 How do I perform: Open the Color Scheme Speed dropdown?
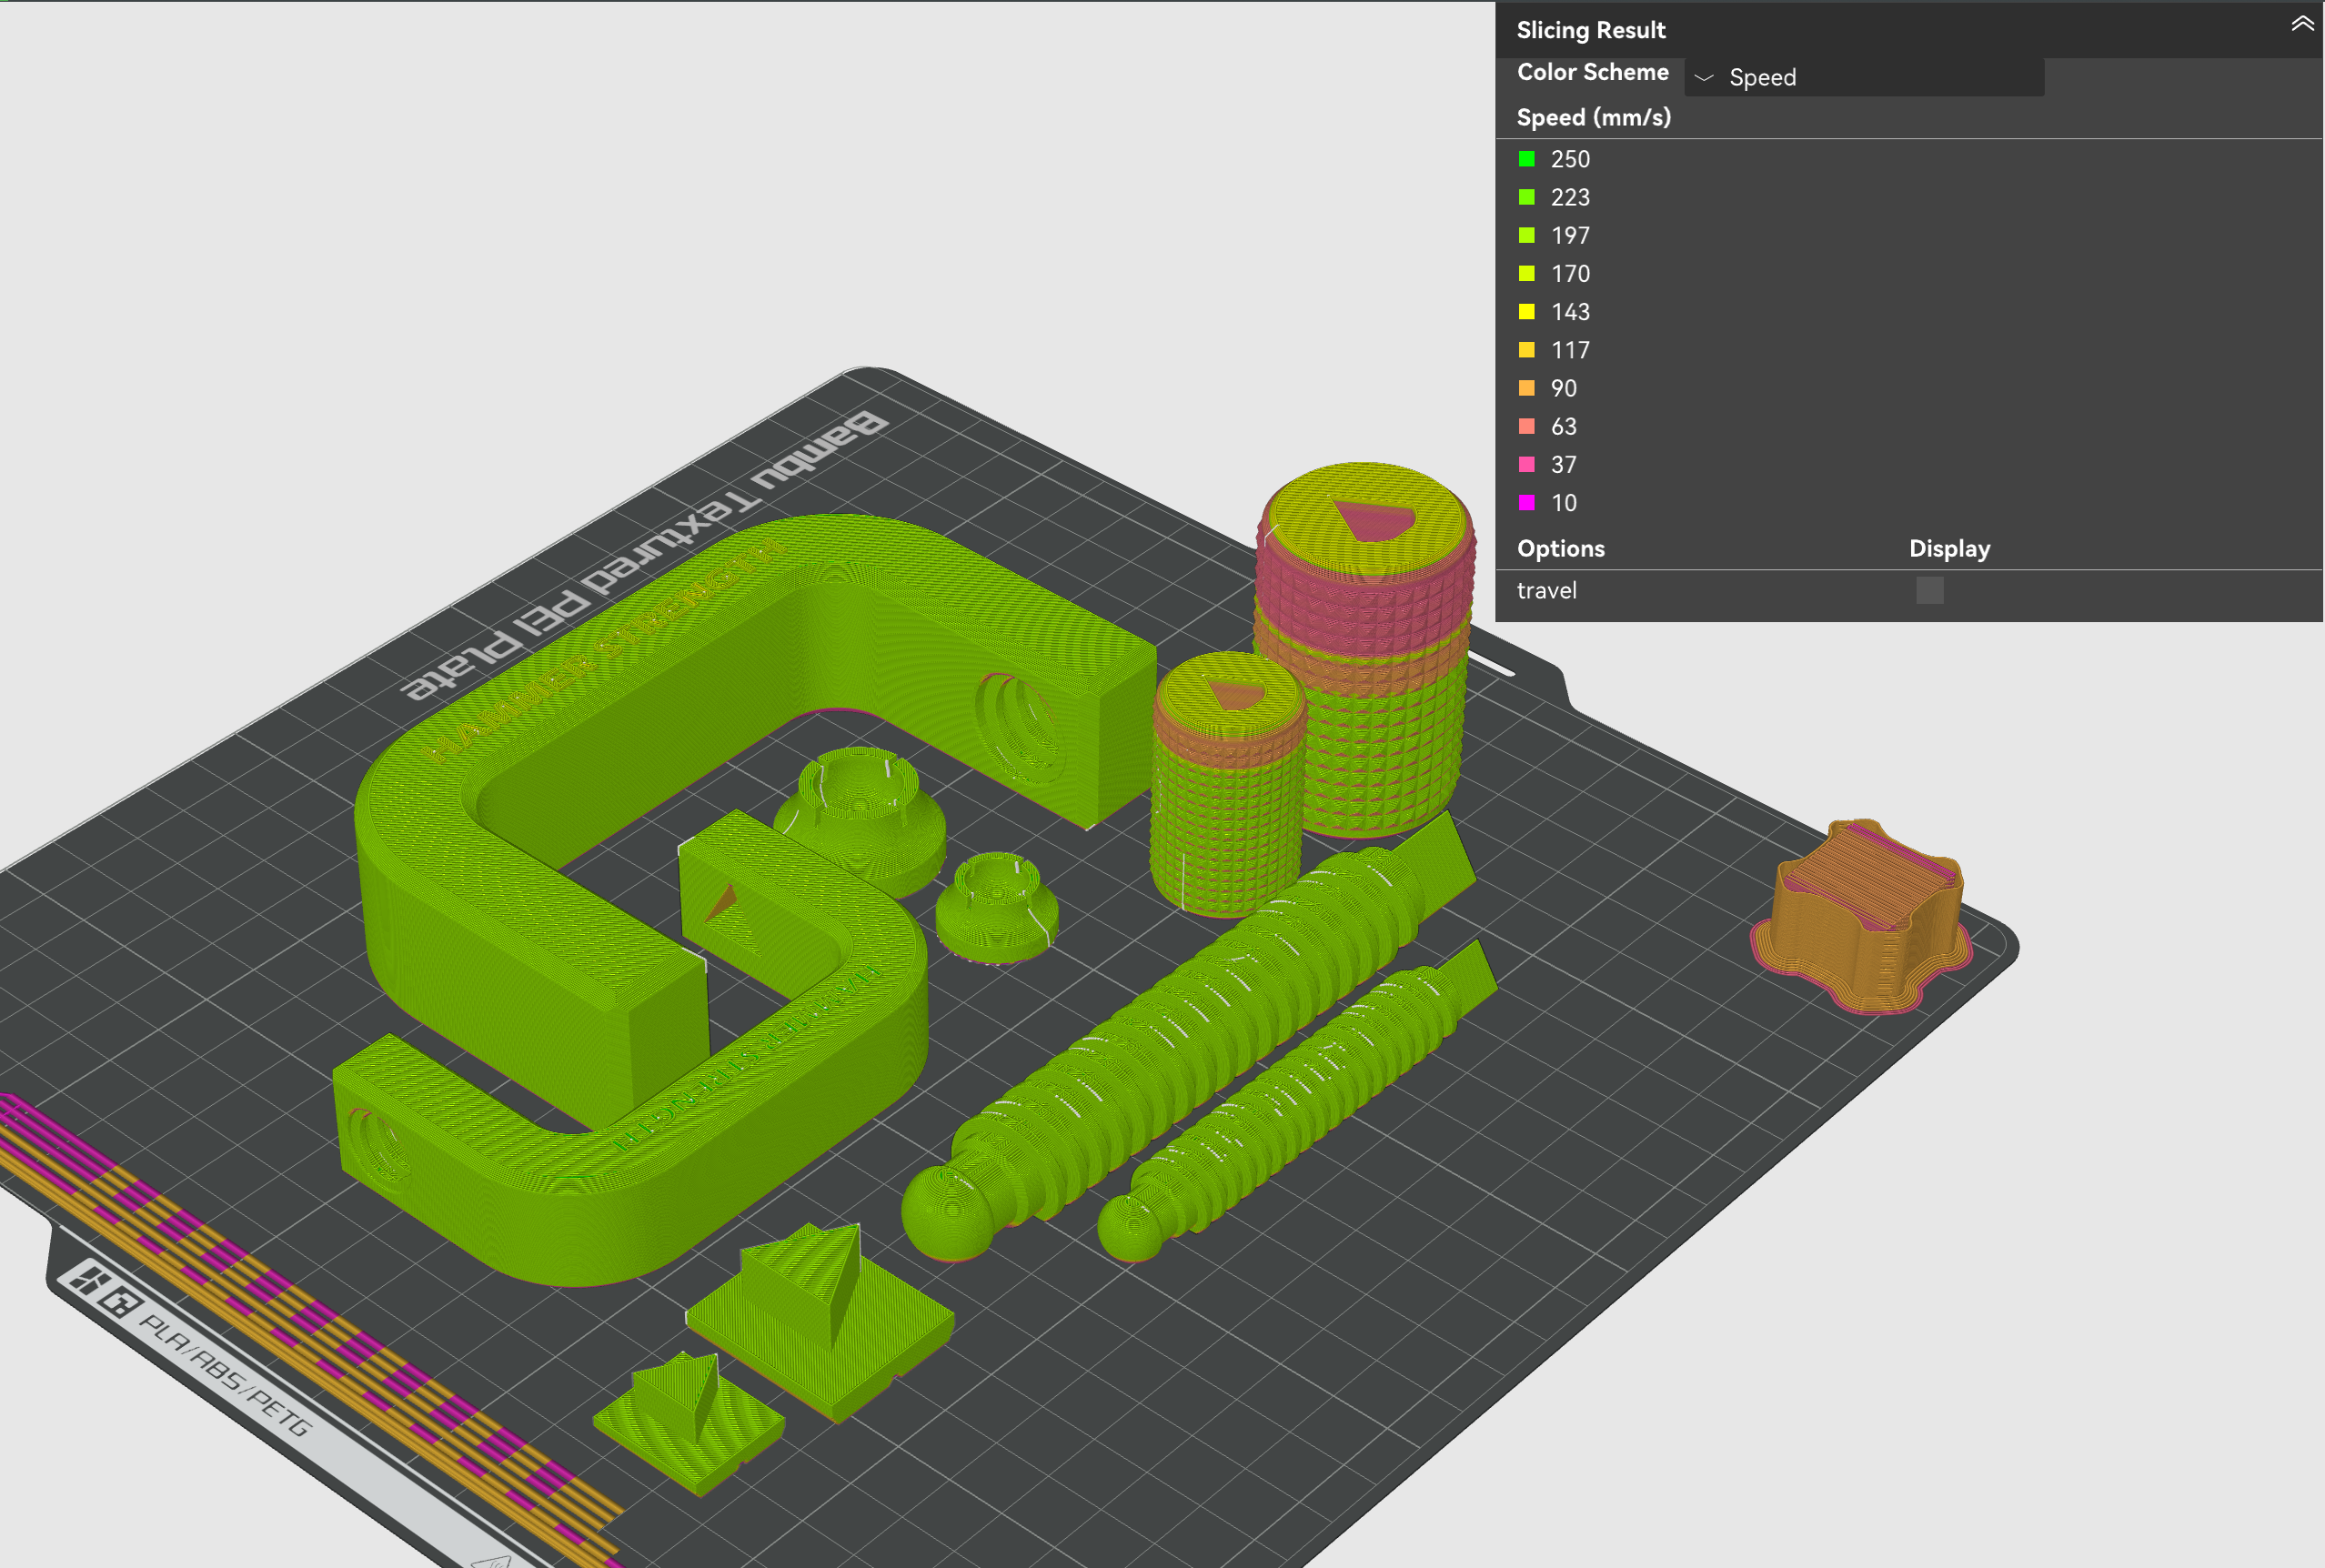click(x=1863, y=77)
